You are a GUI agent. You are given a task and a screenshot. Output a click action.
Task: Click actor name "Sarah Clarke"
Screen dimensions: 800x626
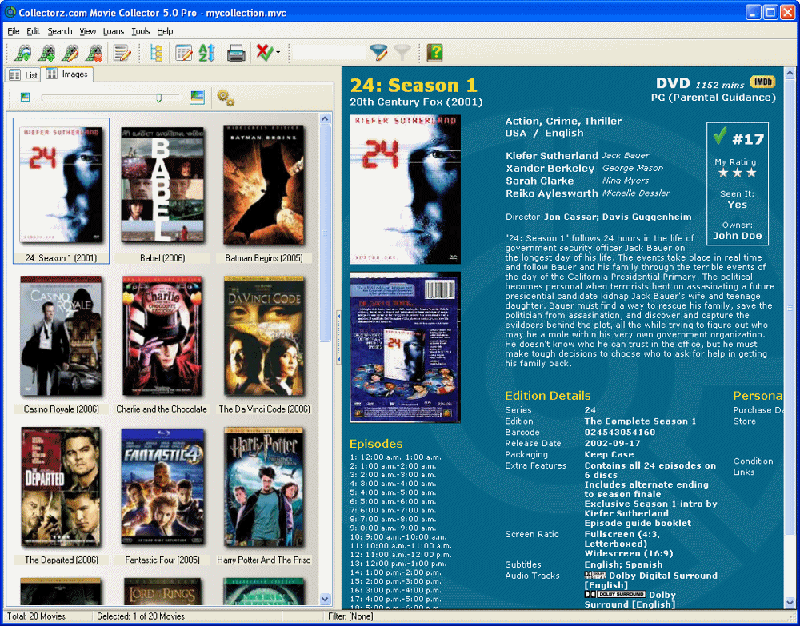(x=539, y=181)
